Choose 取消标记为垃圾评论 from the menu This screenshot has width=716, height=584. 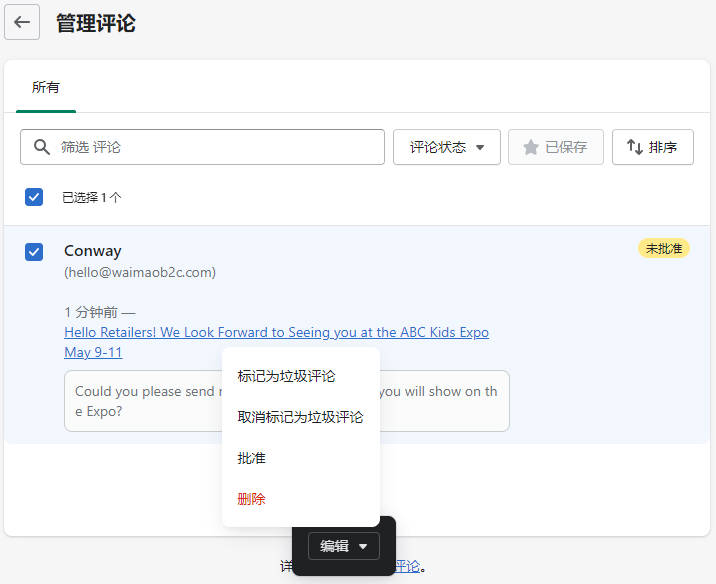[301, 417]
